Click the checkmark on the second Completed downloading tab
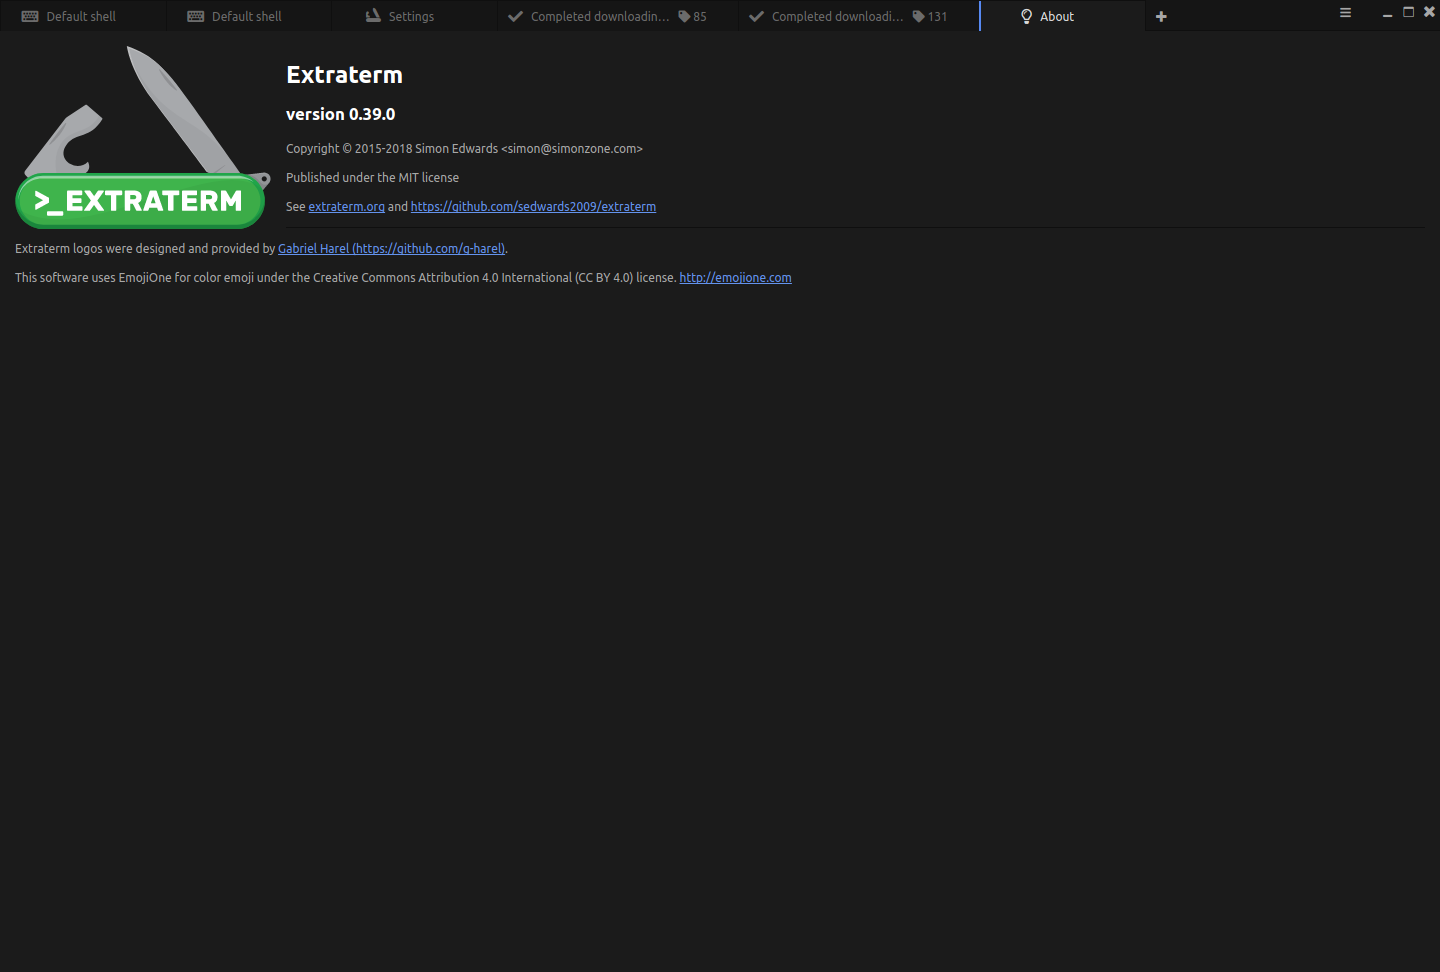The height and width of the screenshot is (972, 1440). tap(756, 16)
